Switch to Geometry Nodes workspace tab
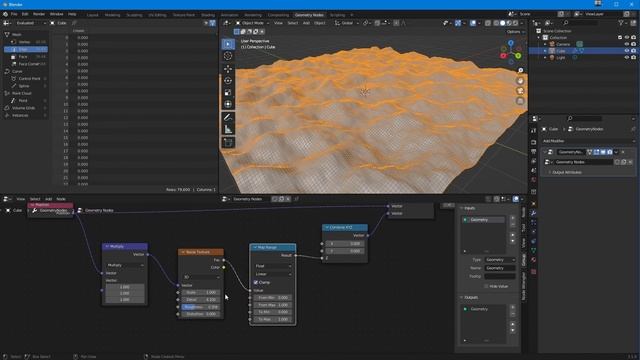The width and height of the screenshot is (640, 360). [x=309, y=15]
